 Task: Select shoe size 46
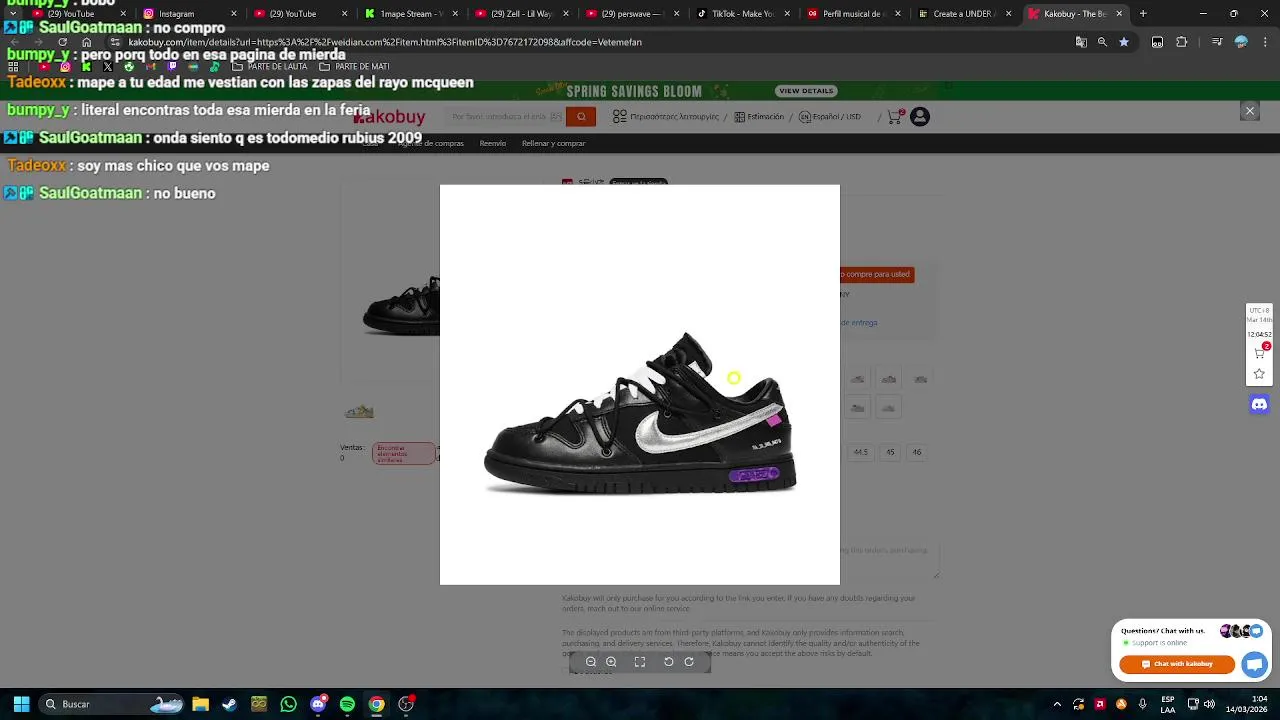click(916, 452)
